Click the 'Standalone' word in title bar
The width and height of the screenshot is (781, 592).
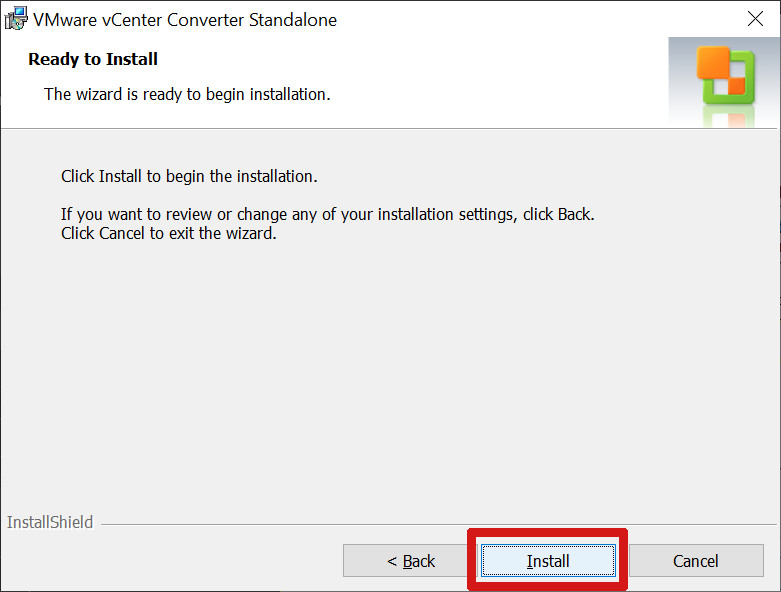293,20
